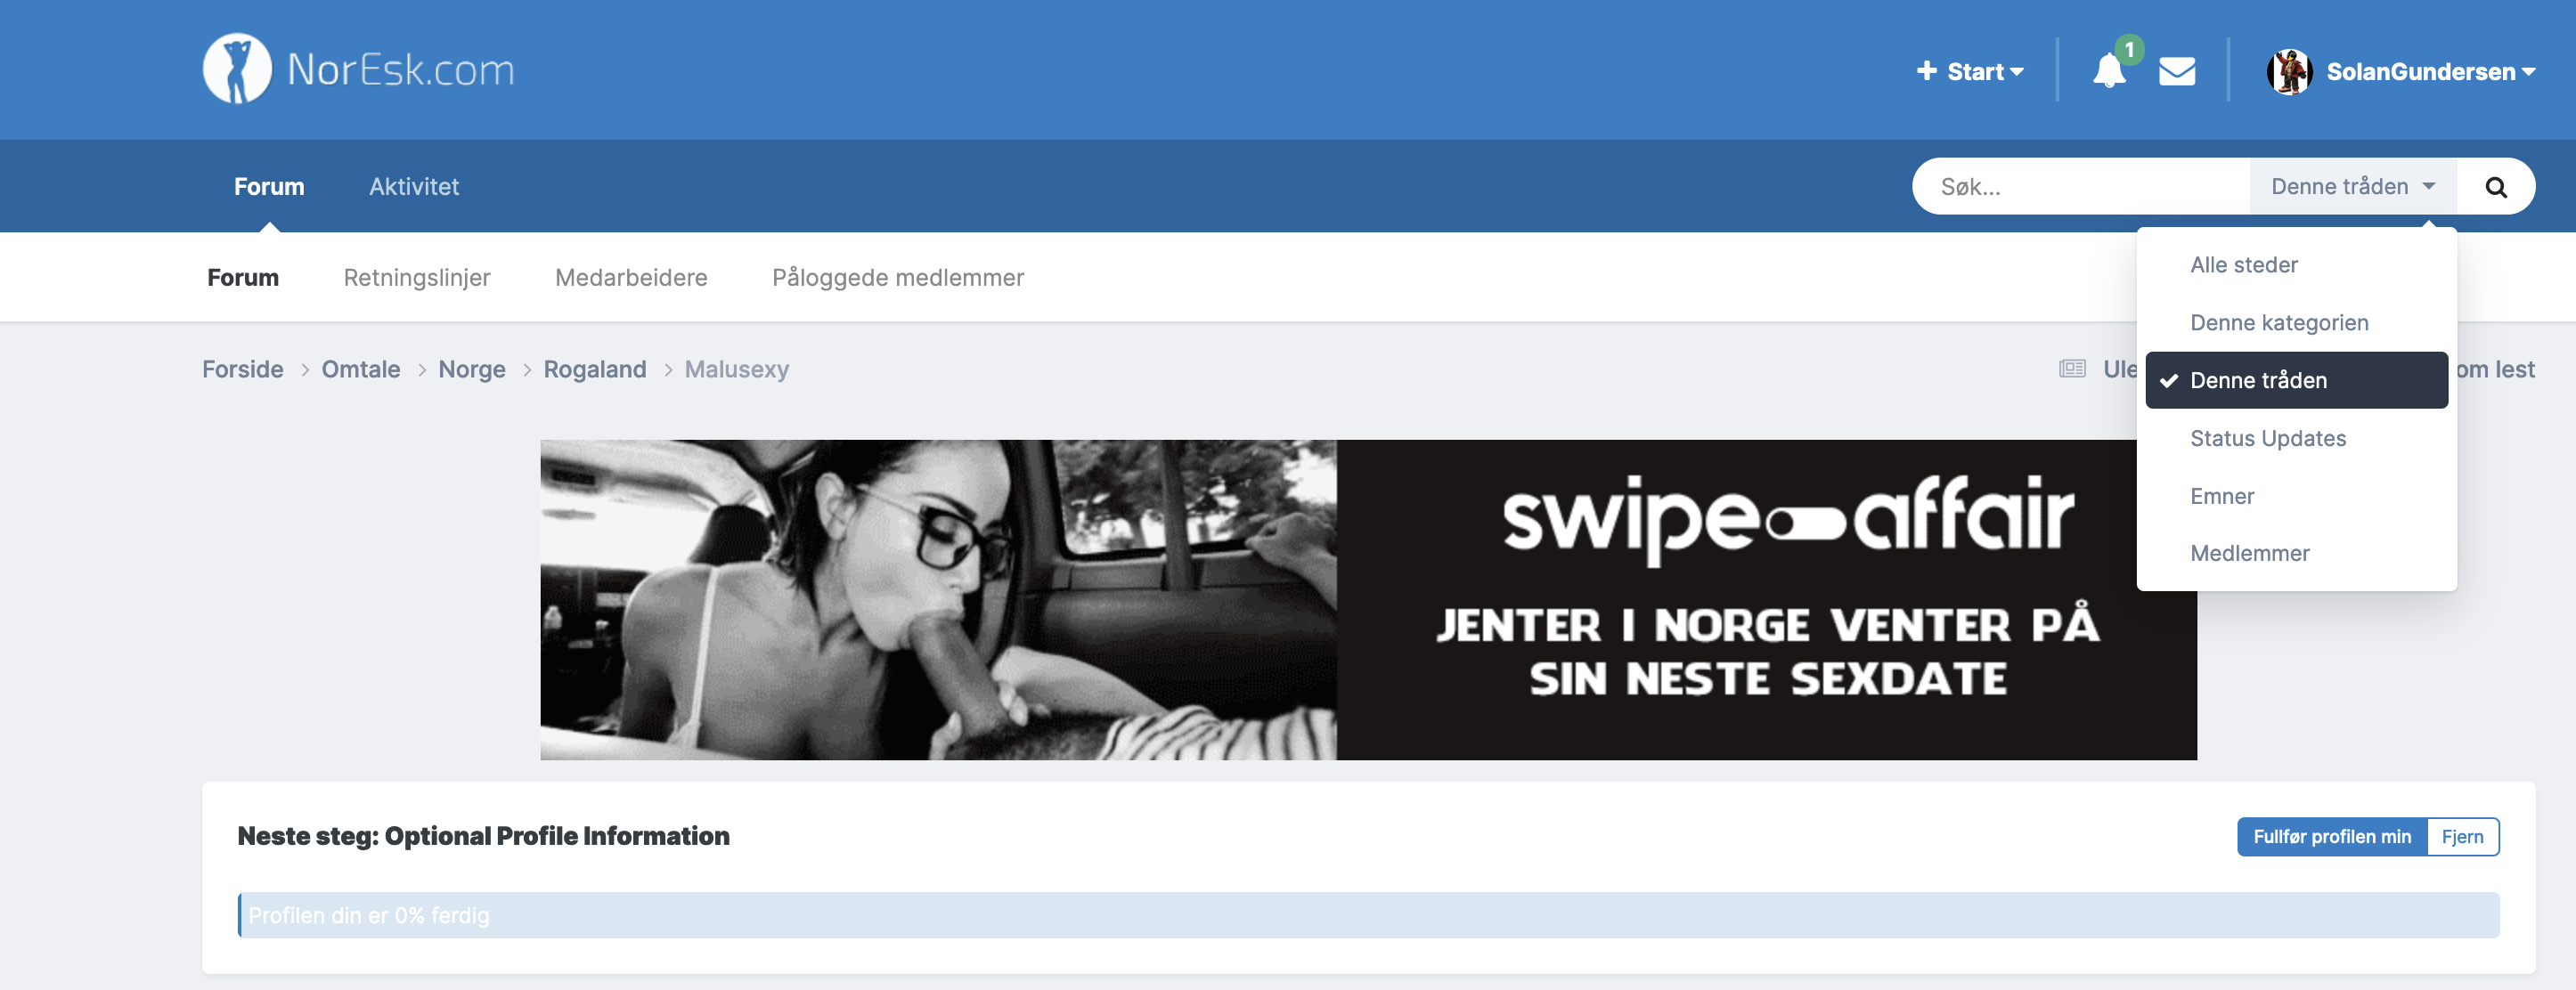Click the Neste steg profile heading
Viewport: 2576px width, 990px height.
(x=483, y=836)
